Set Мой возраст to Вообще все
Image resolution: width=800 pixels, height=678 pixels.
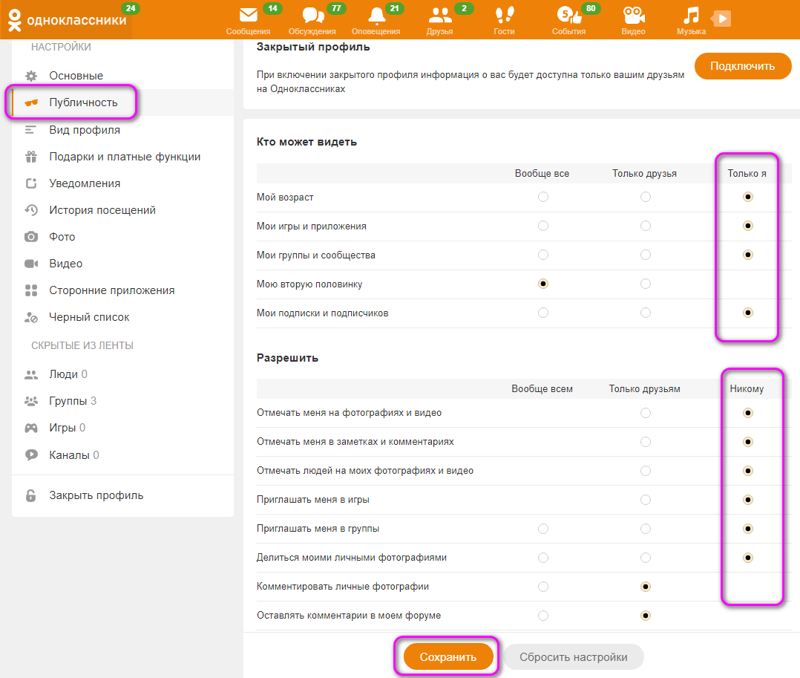543,197
